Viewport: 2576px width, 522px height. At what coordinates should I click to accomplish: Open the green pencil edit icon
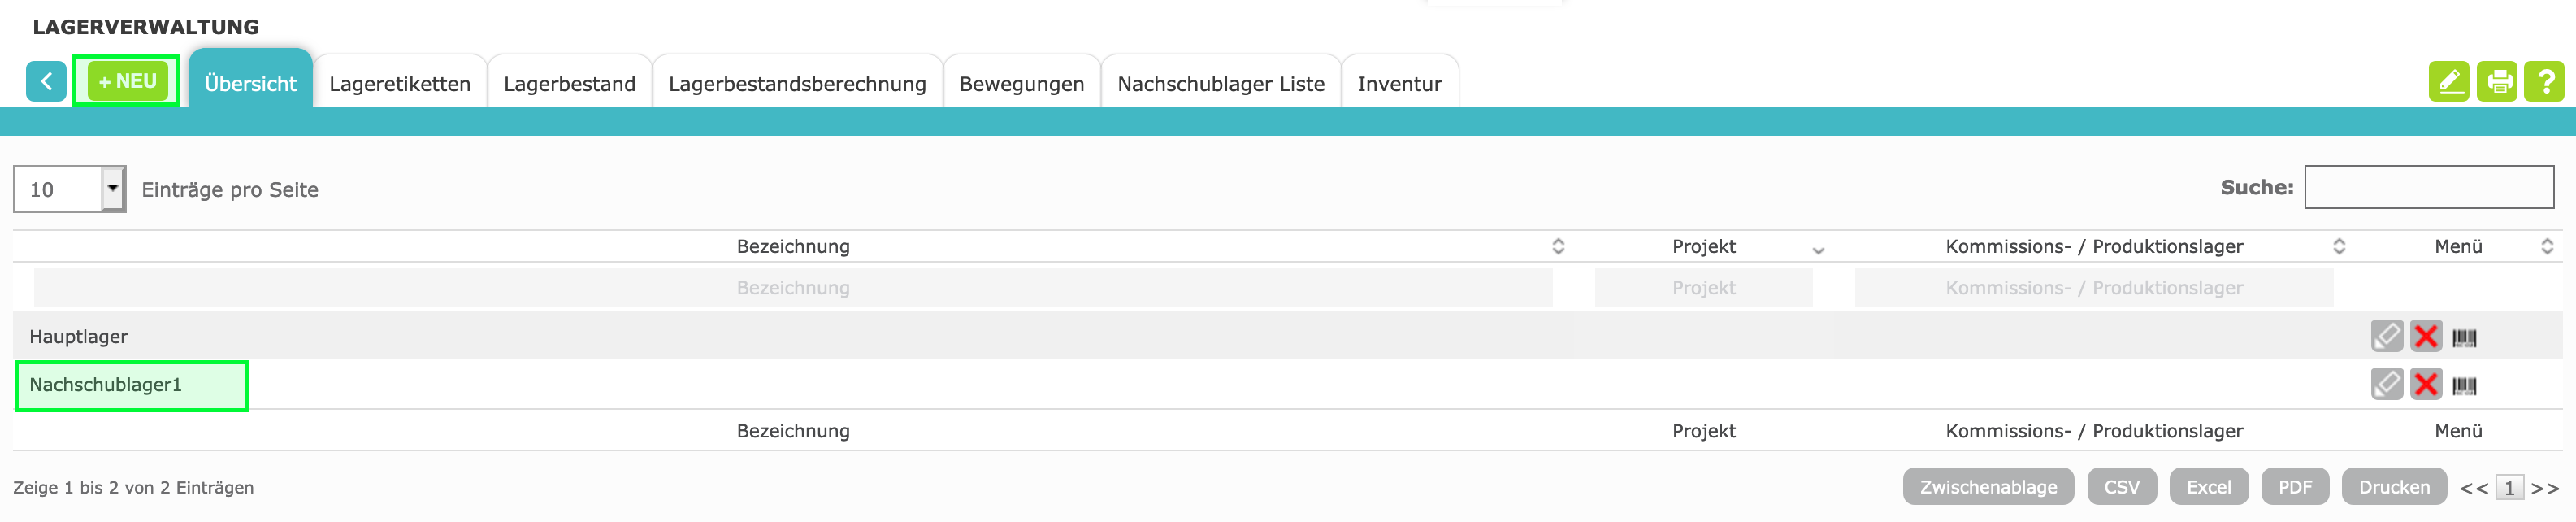click(2448, 82)
